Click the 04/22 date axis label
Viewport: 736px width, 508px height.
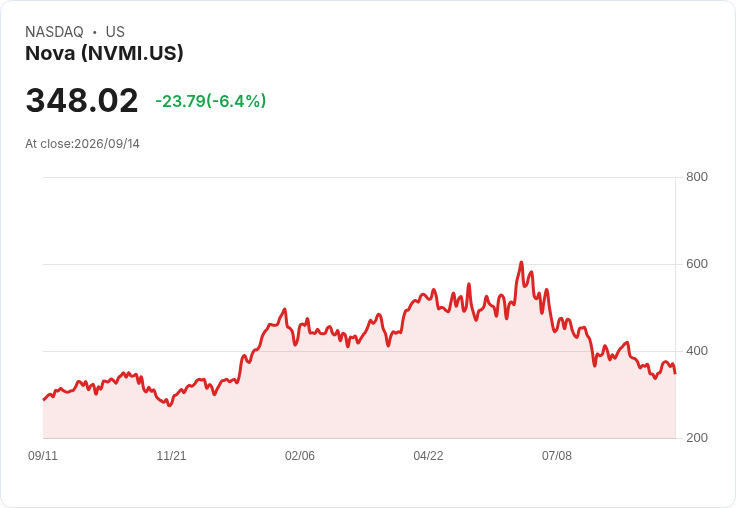point(428,455)
